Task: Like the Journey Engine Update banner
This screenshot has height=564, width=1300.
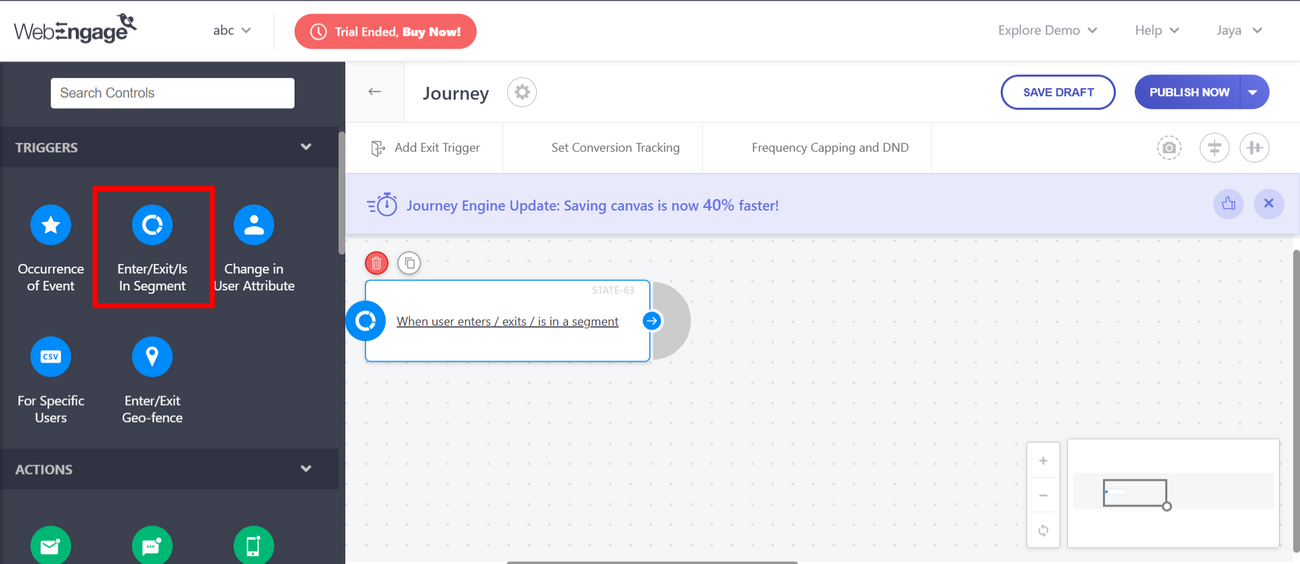Action: [x=1228, y=204]
